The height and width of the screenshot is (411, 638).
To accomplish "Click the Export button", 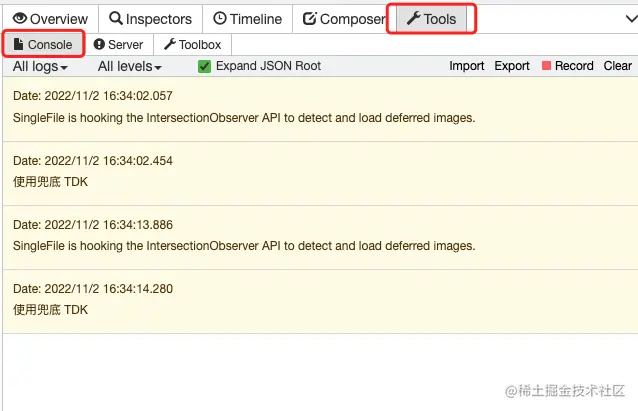I will (x=511, y=66).
